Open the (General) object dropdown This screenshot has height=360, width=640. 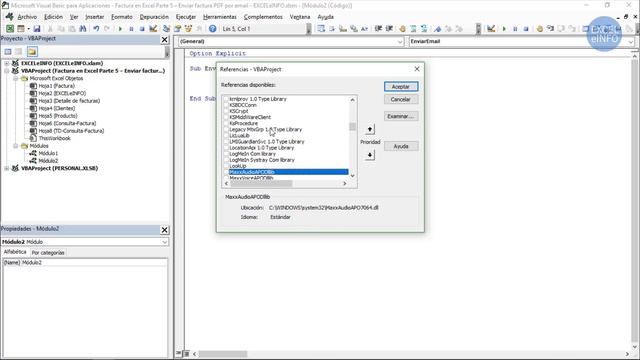400,42
